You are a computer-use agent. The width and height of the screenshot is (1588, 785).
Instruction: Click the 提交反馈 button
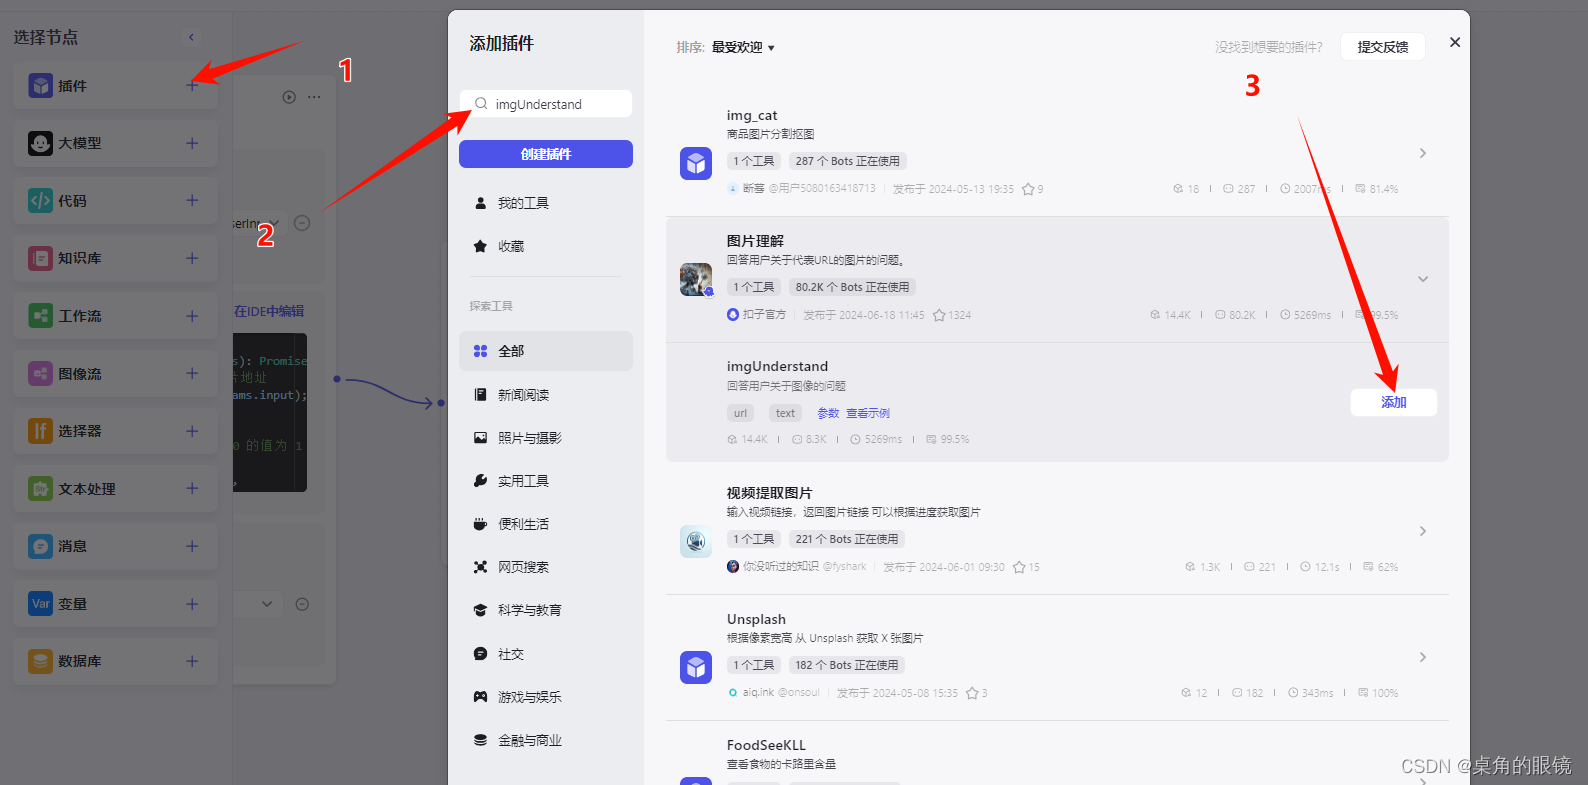1383,47
